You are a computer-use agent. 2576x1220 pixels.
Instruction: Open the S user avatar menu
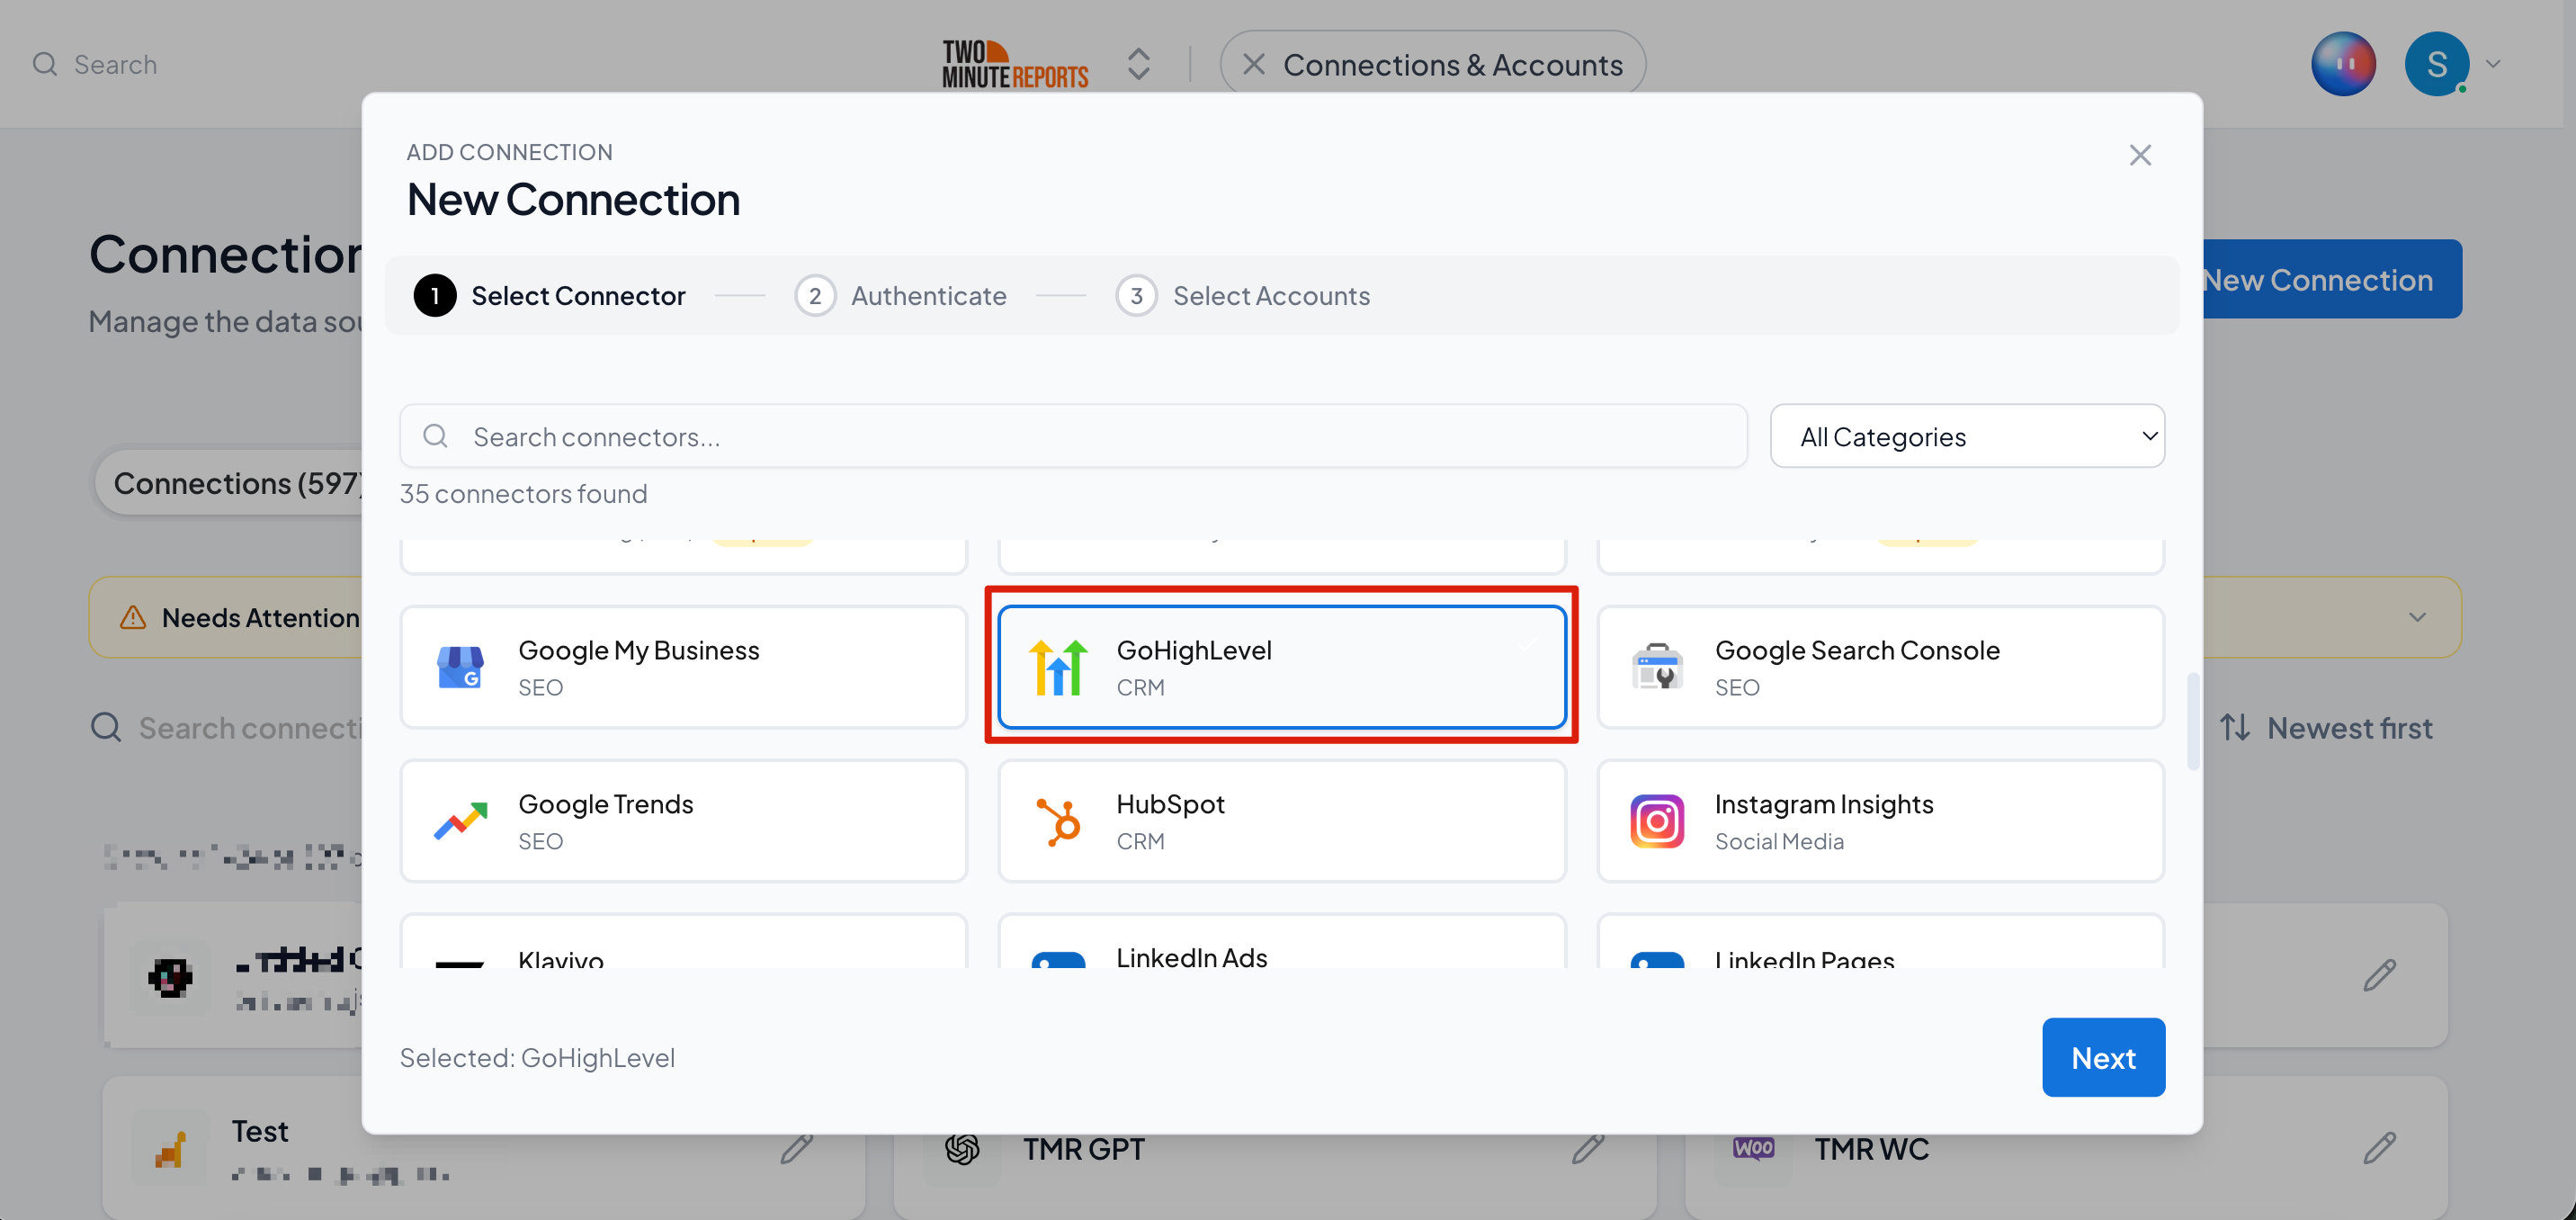pyautogui.click(x=2436, y=64)
